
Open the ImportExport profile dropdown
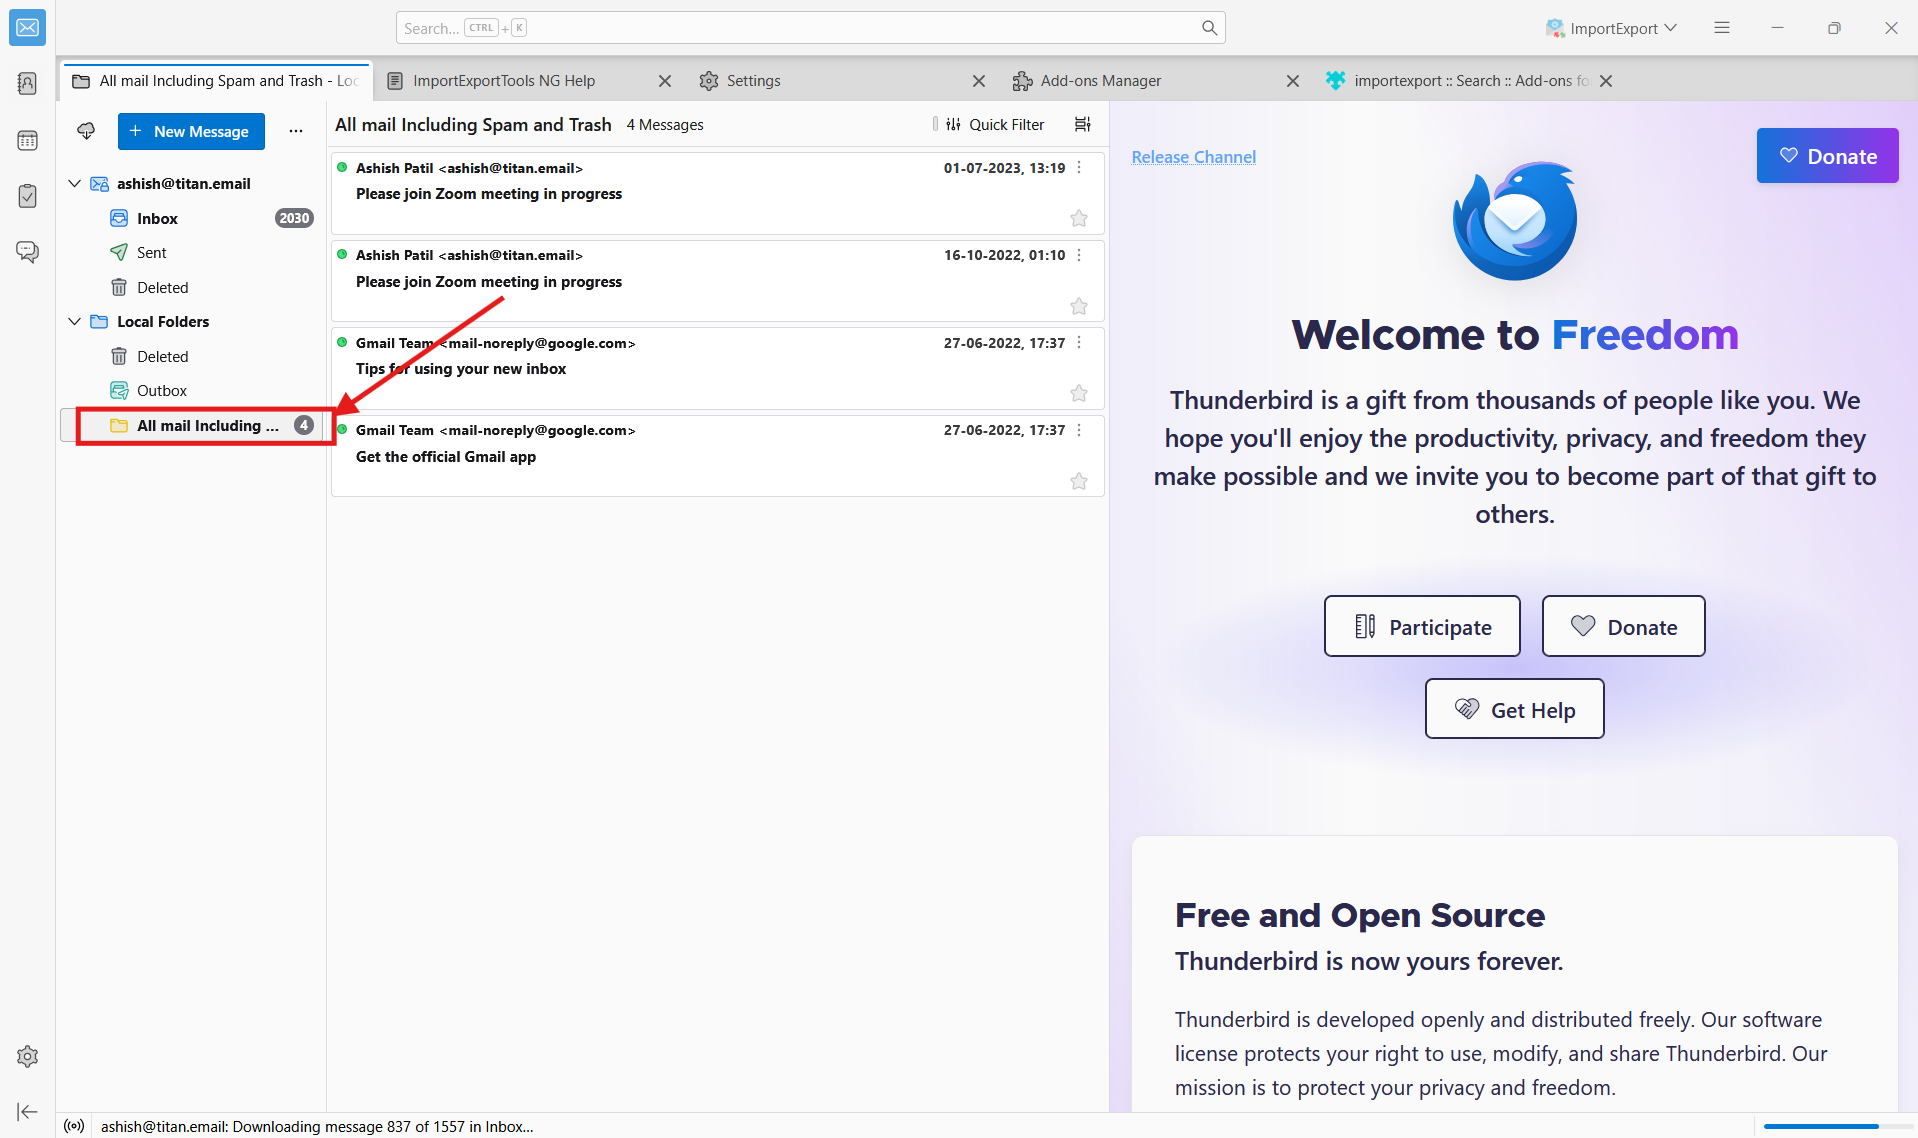pos(1611,28)
